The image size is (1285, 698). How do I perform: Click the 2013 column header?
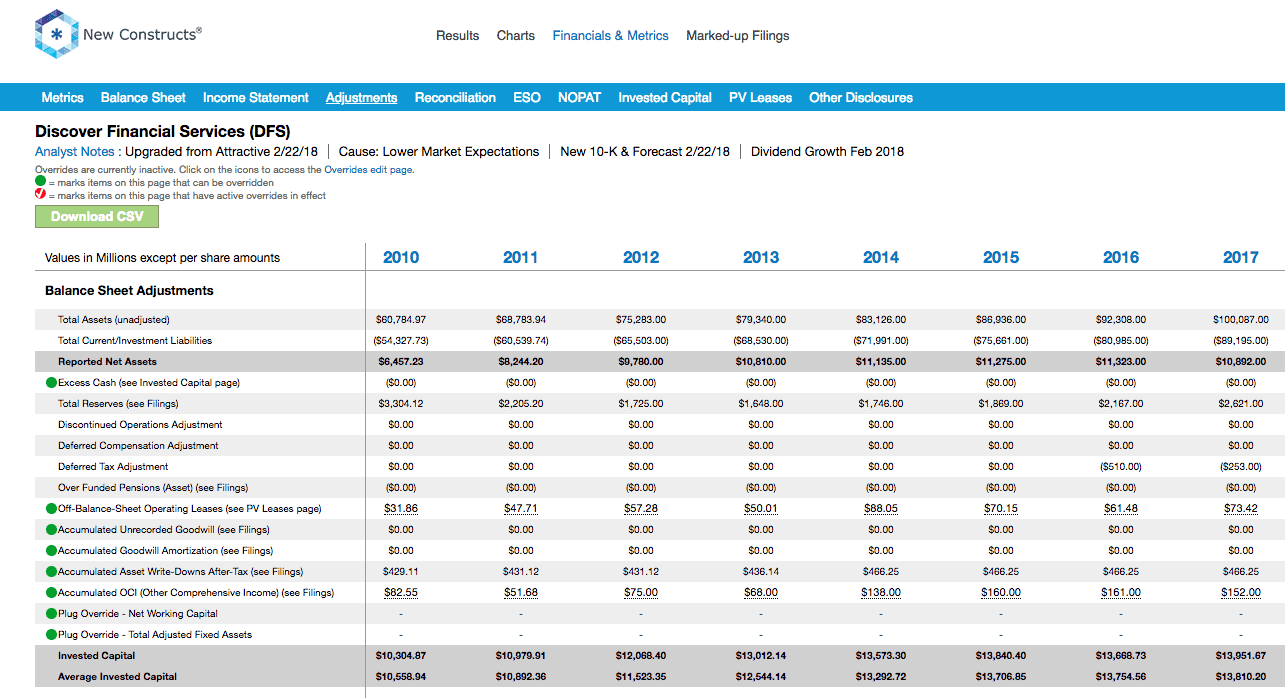tap(761, 257)
